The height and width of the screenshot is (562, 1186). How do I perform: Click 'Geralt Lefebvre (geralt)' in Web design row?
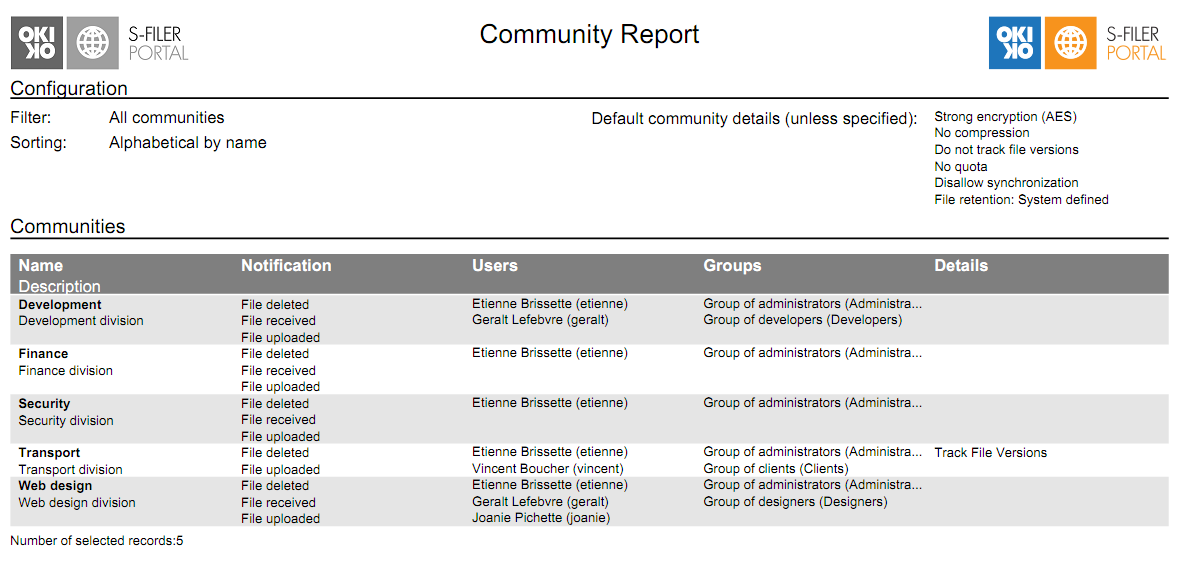point(540,501)
